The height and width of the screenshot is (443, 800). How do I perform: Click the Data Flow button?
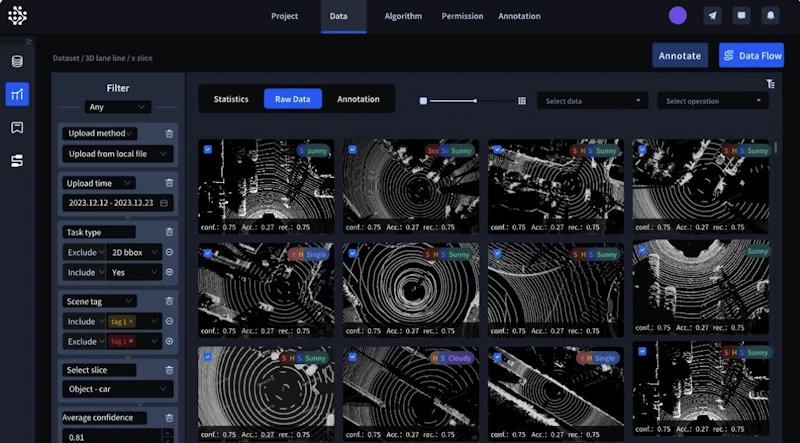tap(752, 56)
